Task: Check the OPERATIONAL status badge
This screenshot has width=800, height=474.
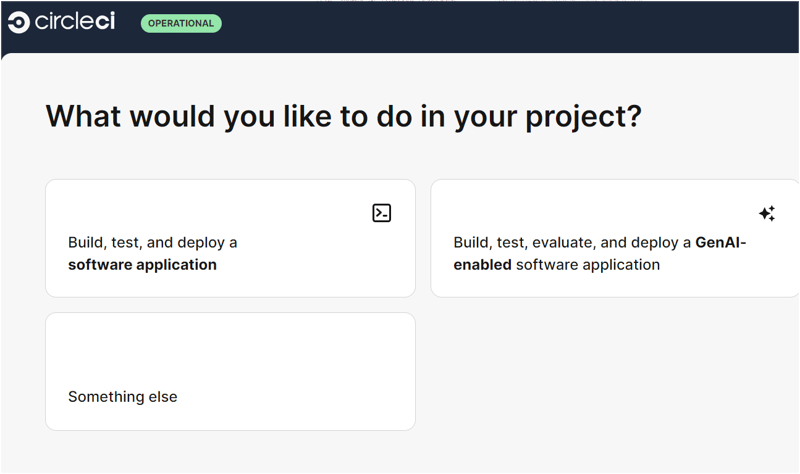Action: click(181, 23)
